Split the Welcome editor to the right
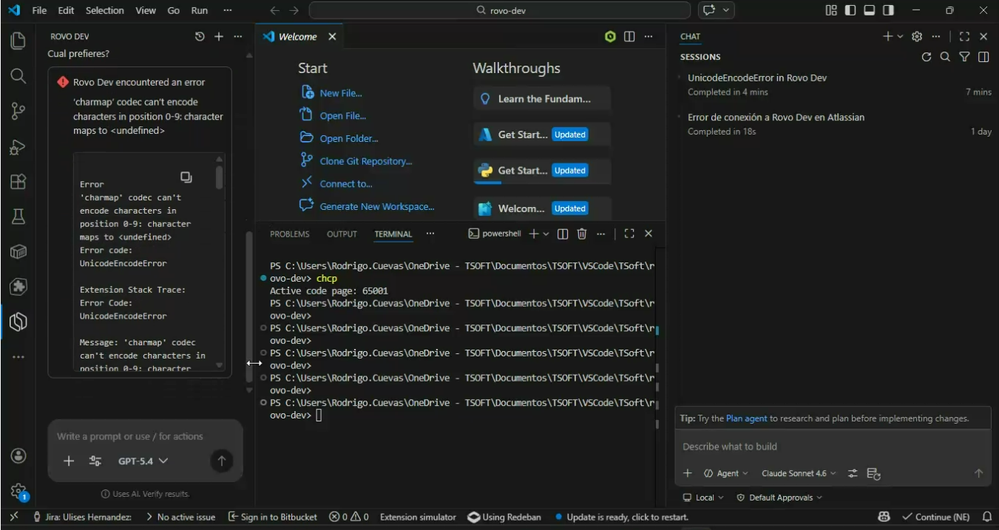Image resolution: width=999 pixels, height=530 pixels. coord(629,37)
